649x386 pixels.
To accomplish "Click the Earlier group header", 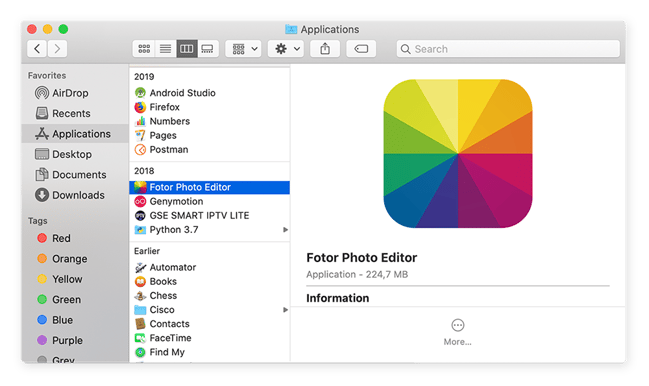I will coord(147,251).
